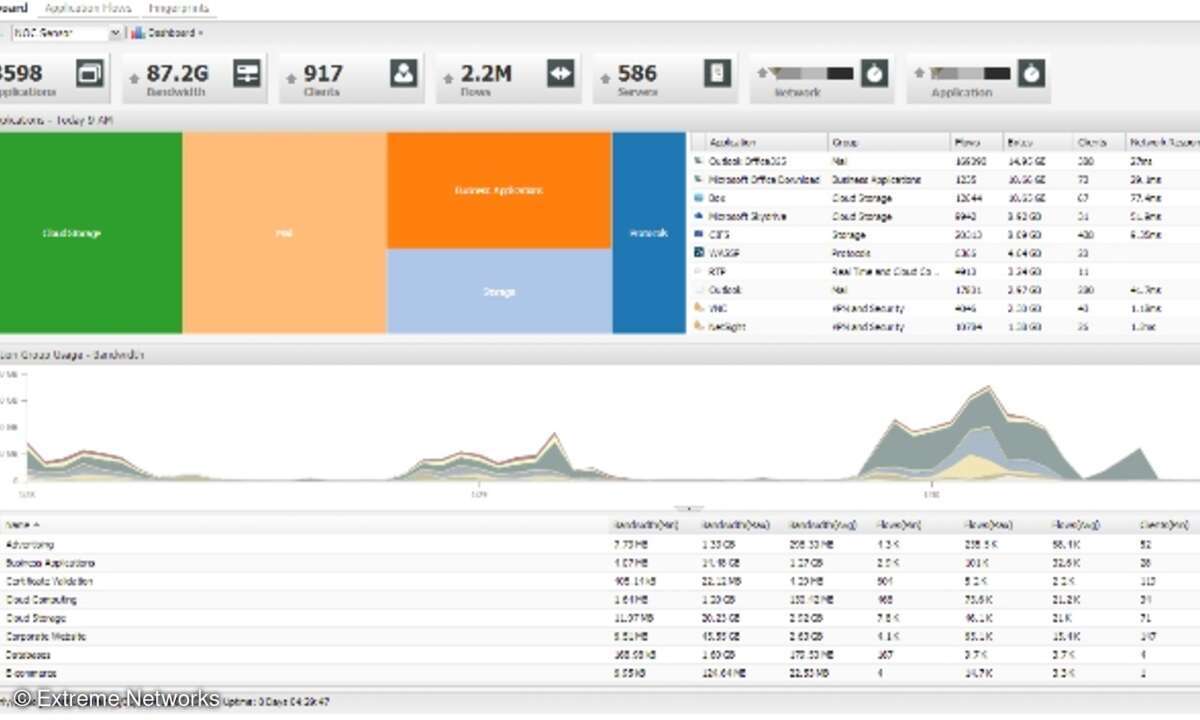
Task: Sort by the Flows column header
Action: [975, 143]
